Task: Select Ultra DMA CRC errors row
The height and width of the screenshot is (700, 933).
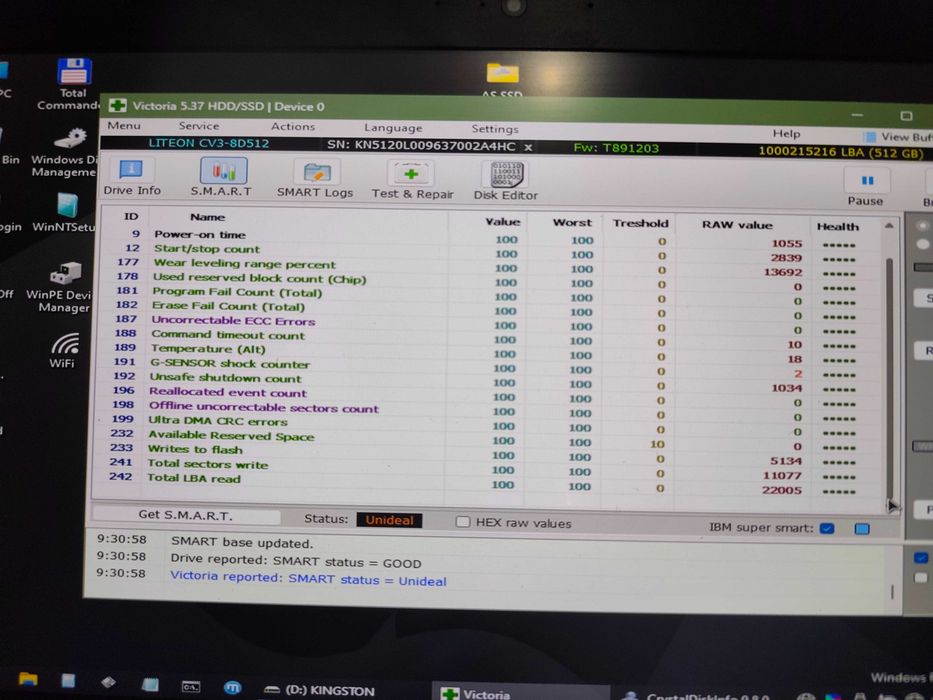Action: [x=489, y=425]
